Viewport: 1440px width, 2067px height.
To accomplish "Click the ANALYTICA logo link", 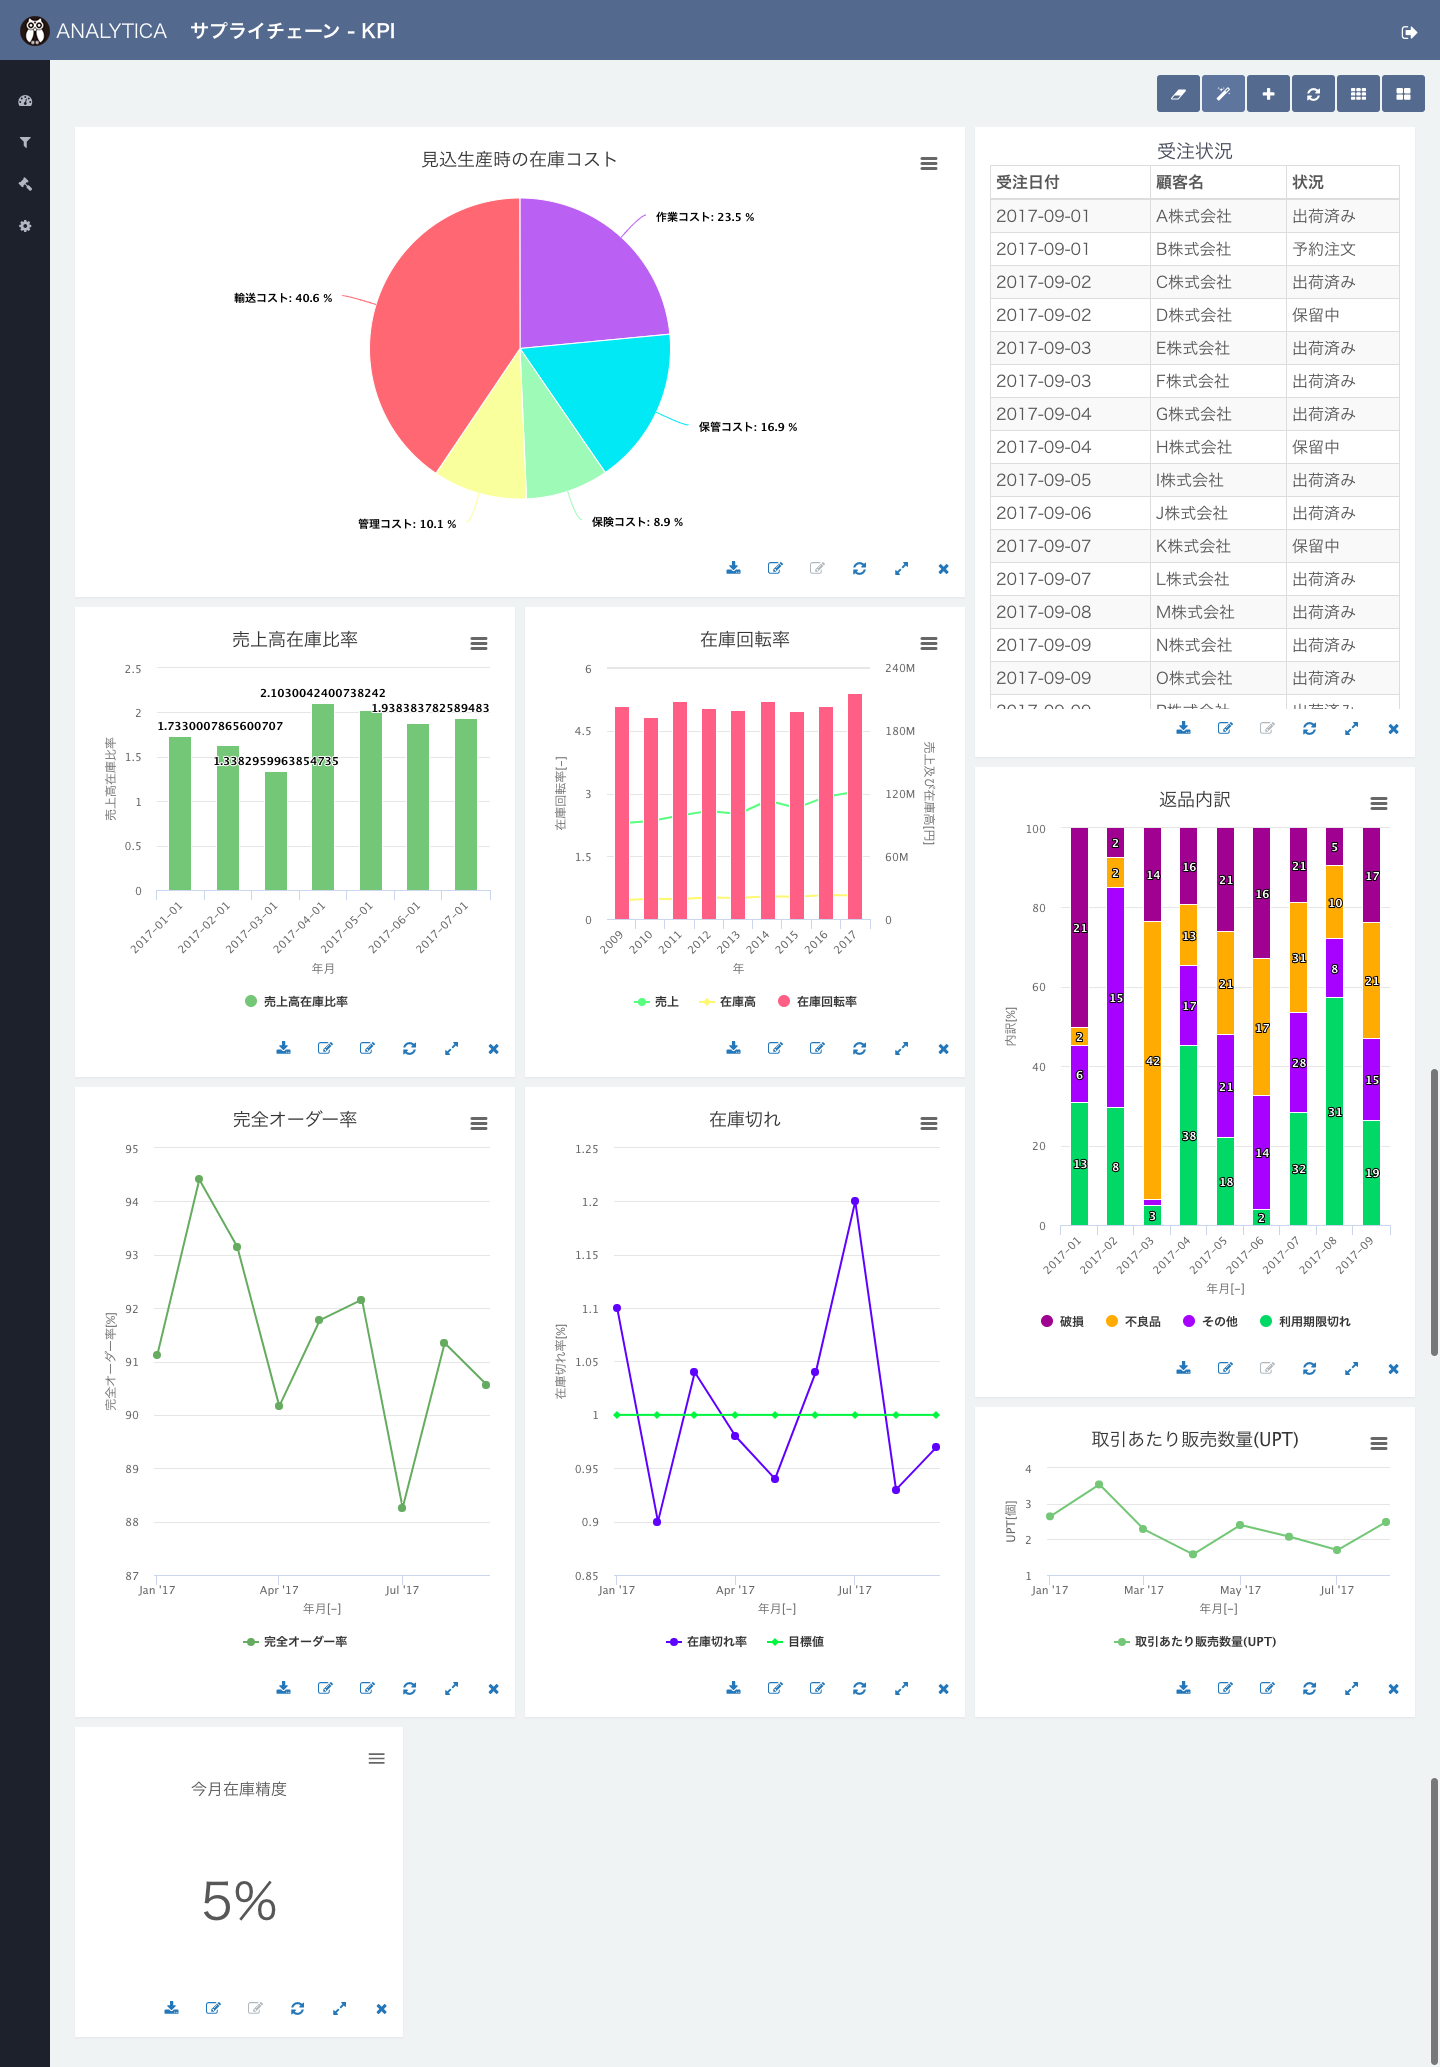I will 94,31.
